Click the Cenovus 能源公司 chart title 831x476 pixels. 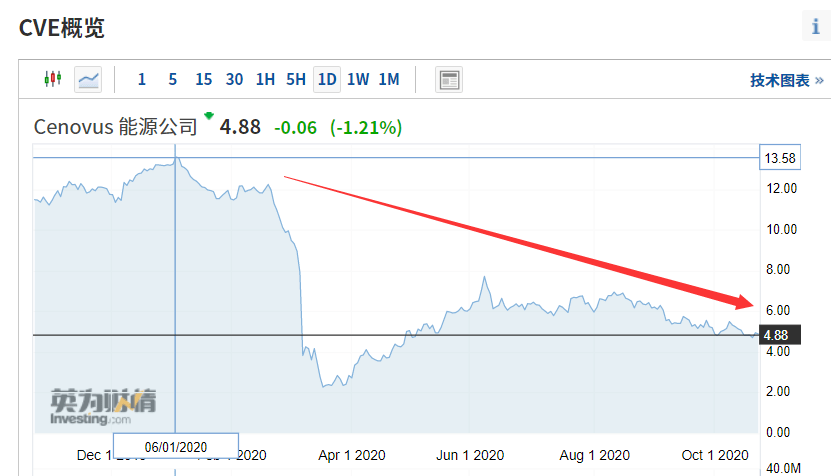coord(116,127)
